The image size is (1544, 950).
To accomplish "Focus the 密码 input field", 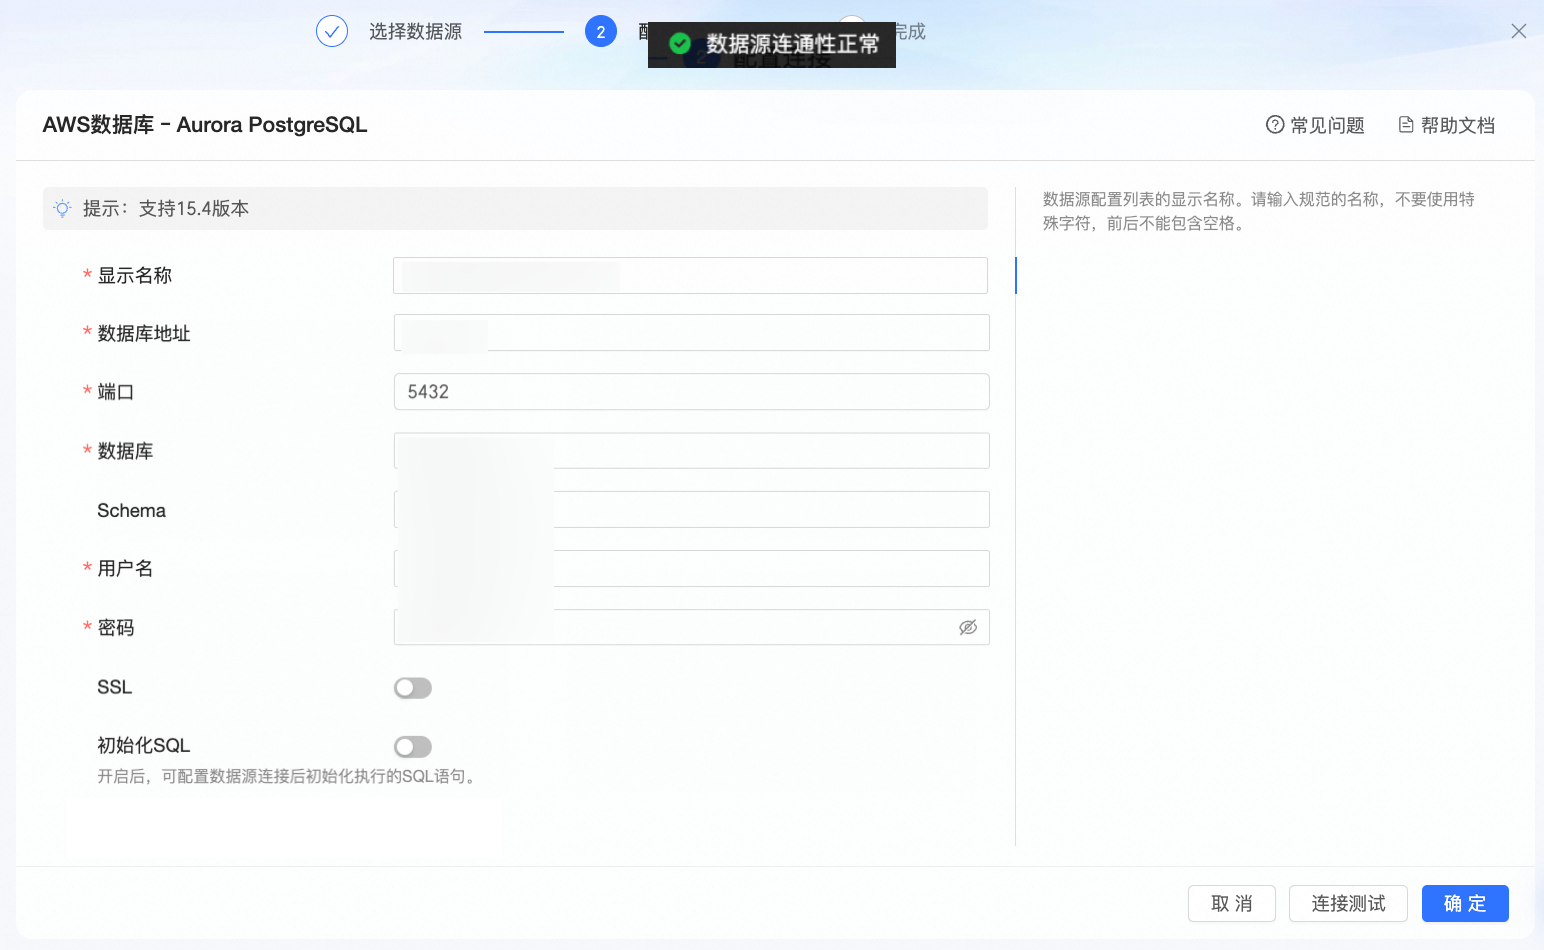I will click(x=691, y=627).
